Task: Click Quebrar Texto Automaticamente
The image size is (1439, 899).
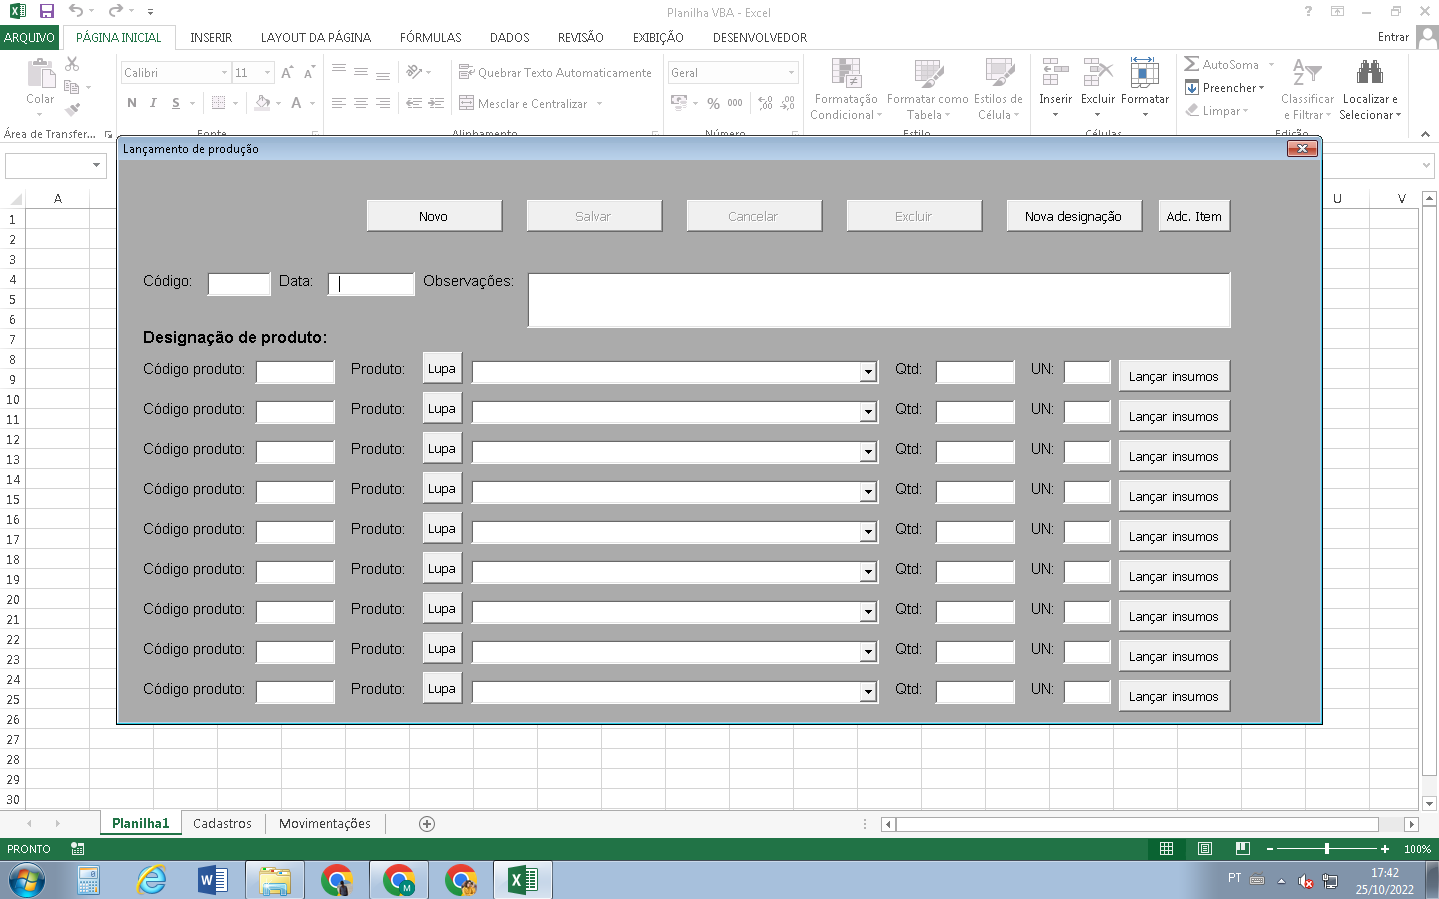Action: tap(555, 73)
